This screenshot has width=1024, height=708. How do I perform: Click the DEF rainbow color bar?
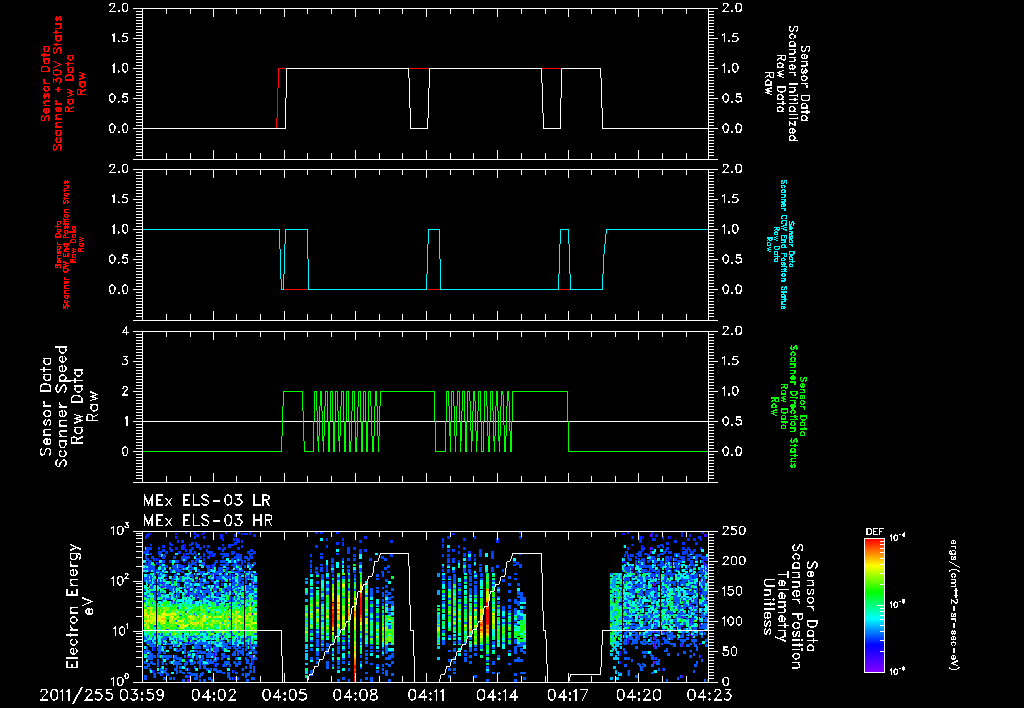click(874, 605)
